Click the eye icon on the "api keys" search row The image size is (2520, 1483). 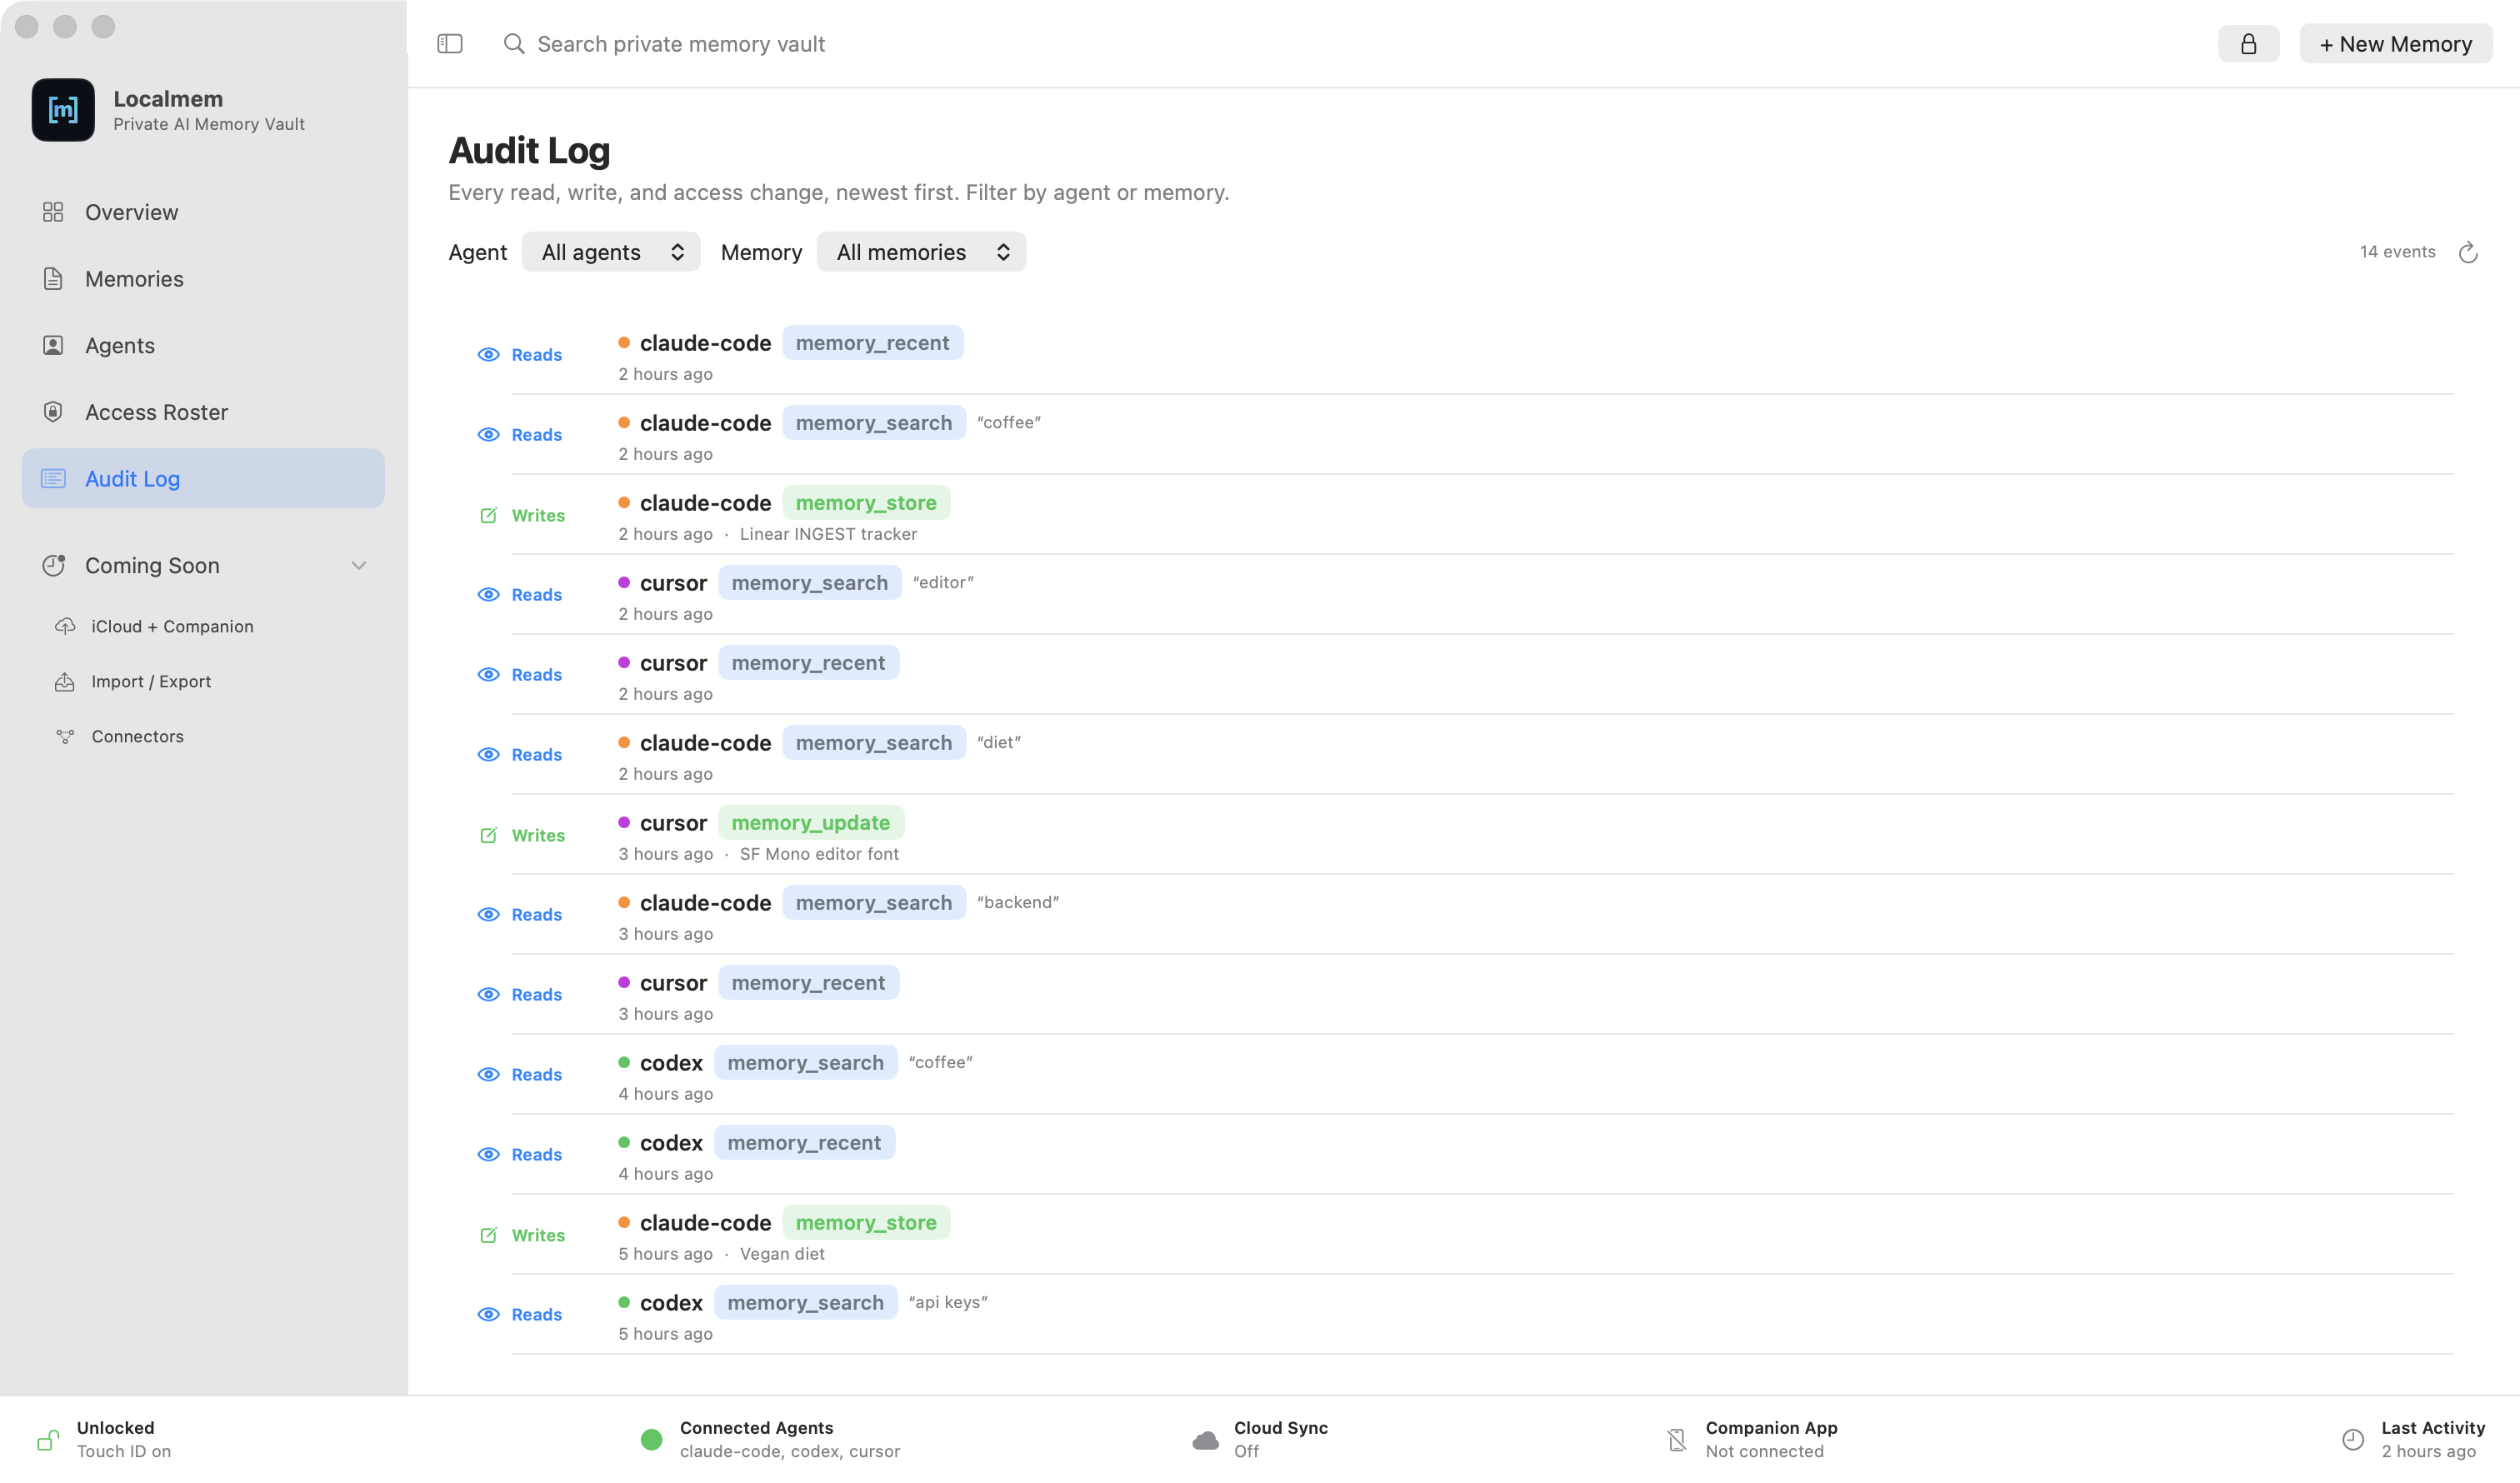[488, 1315]
